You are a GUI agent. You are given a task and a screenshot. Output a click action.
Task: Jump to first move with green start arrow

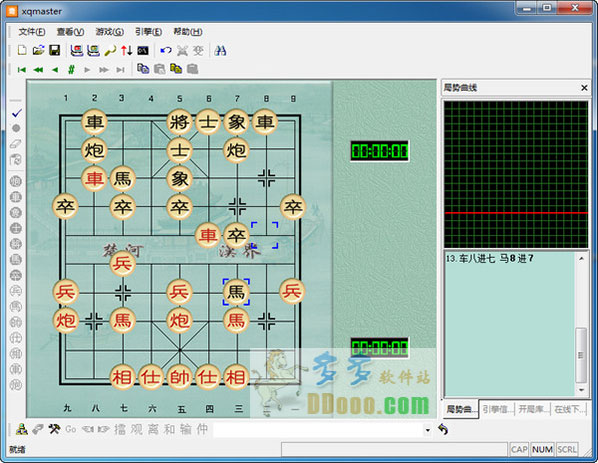22,70
